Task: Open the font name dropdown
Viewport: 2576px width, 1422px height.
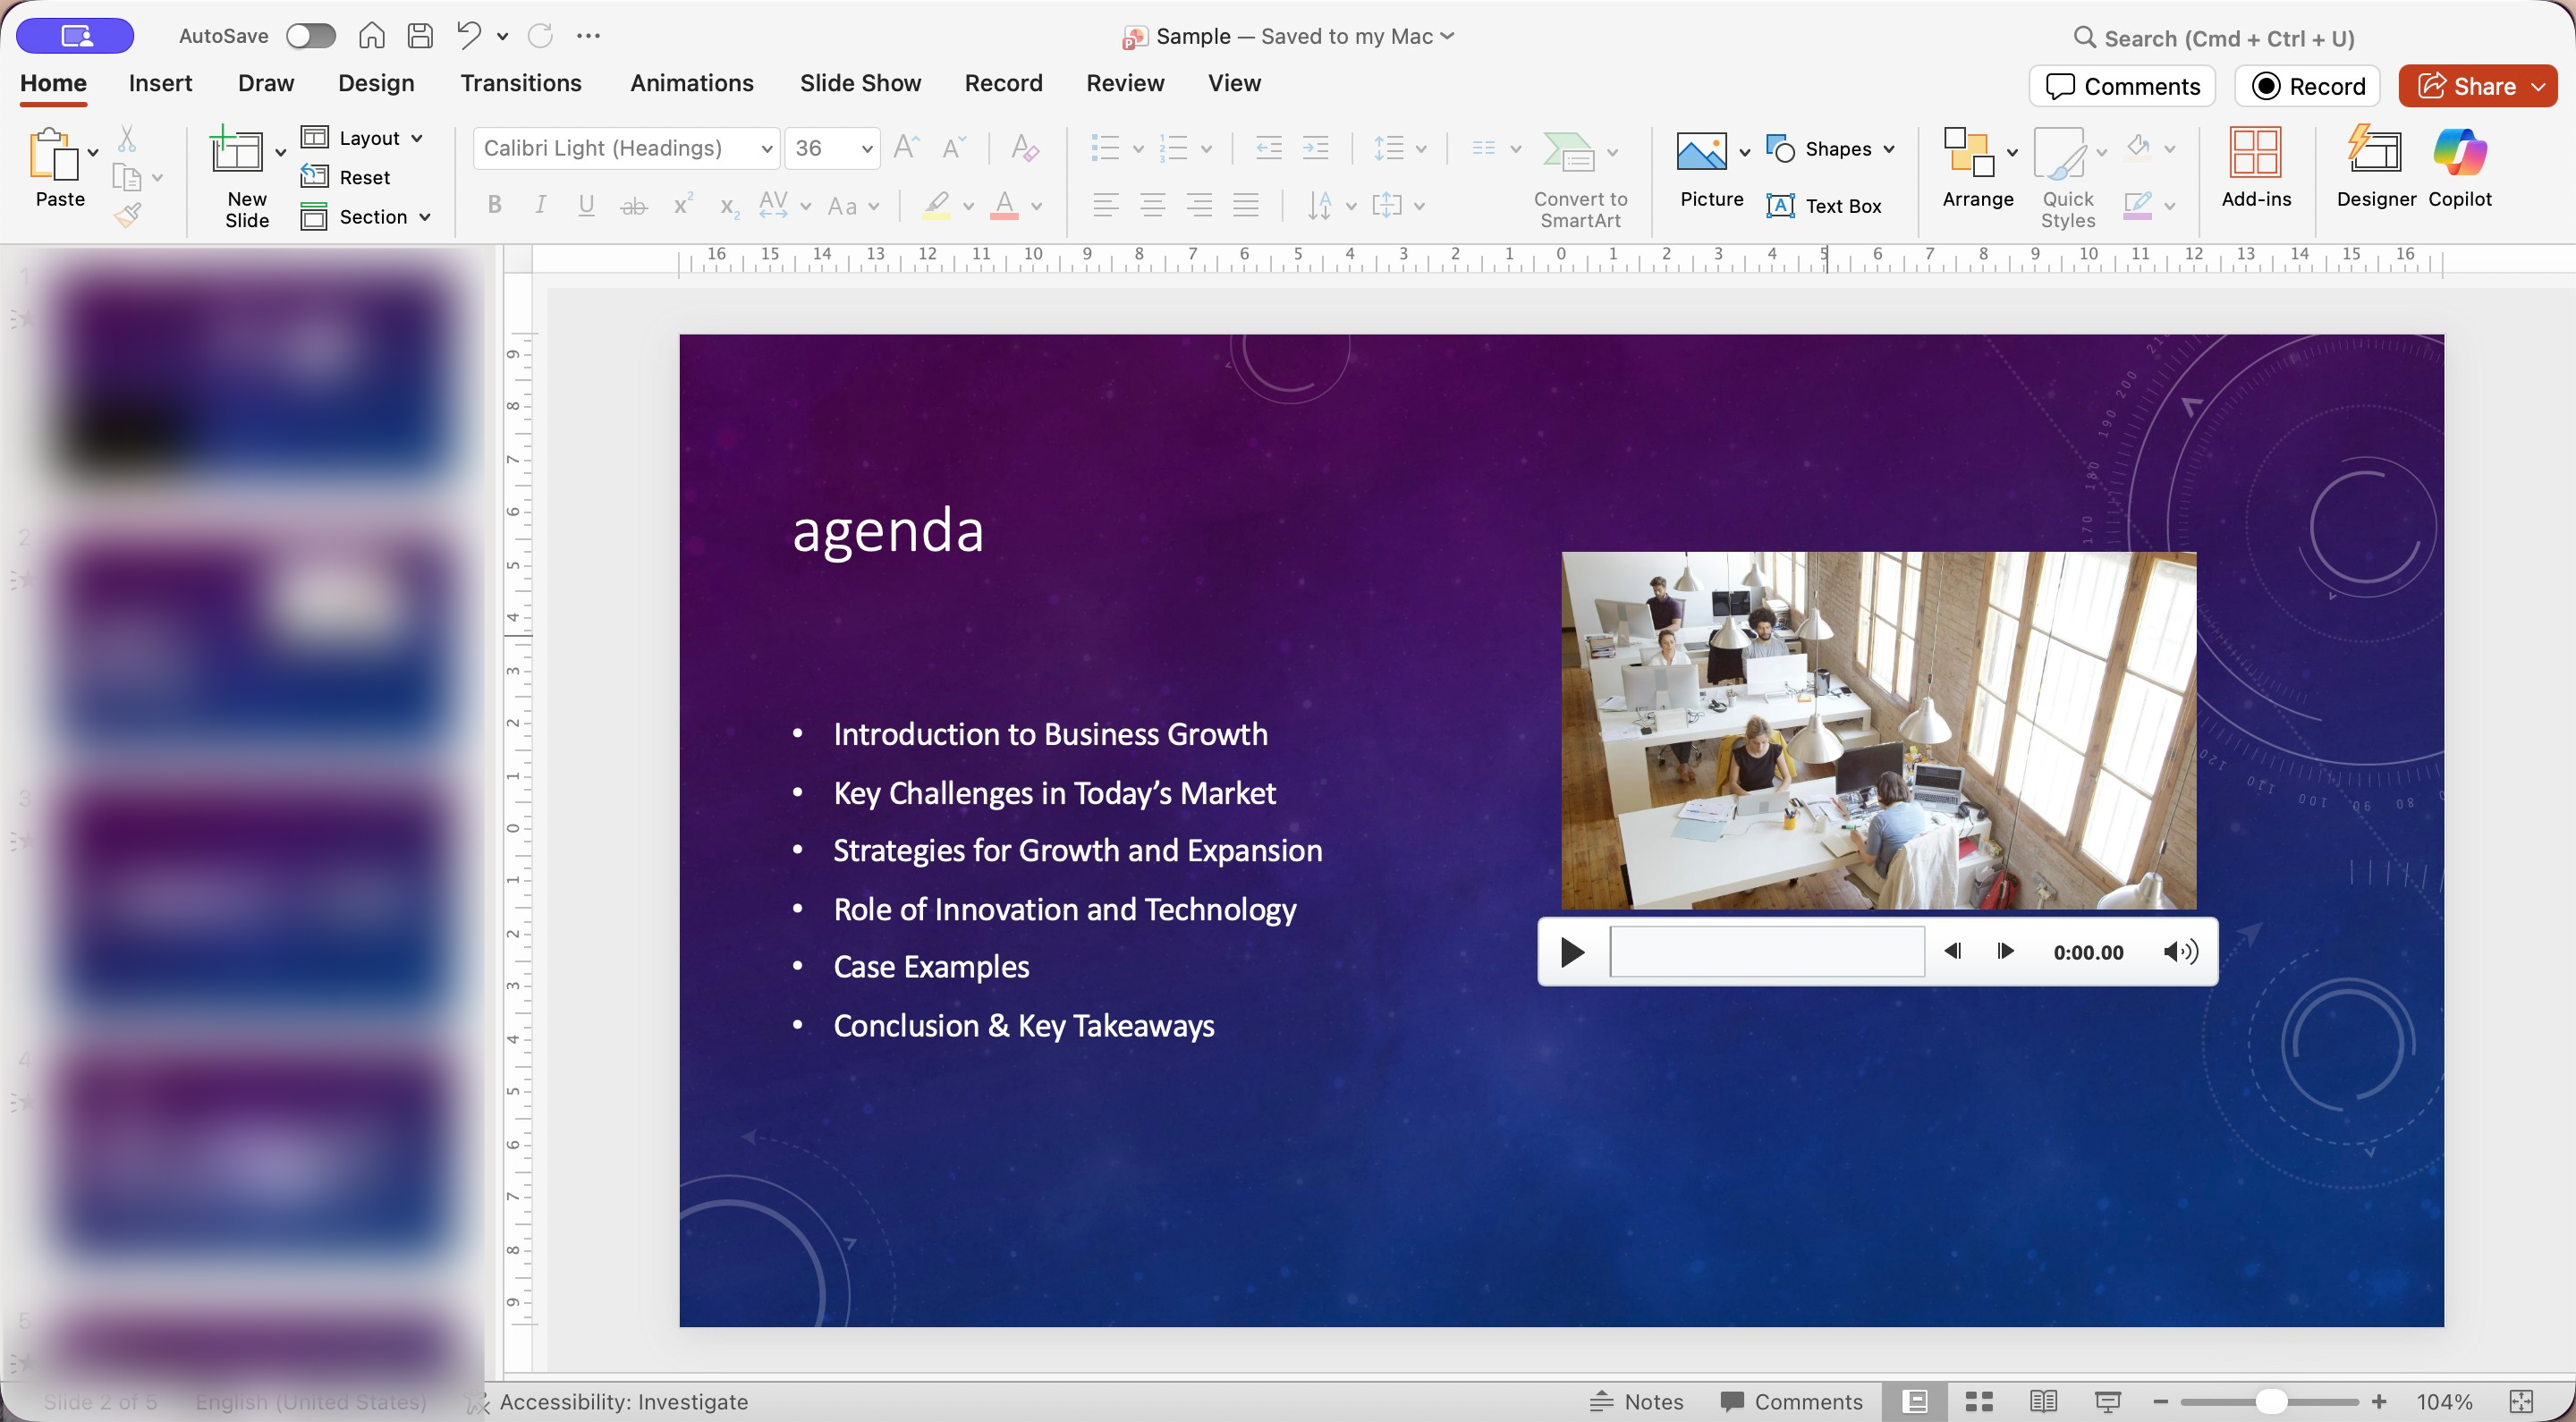Action: tap(766, 149)
